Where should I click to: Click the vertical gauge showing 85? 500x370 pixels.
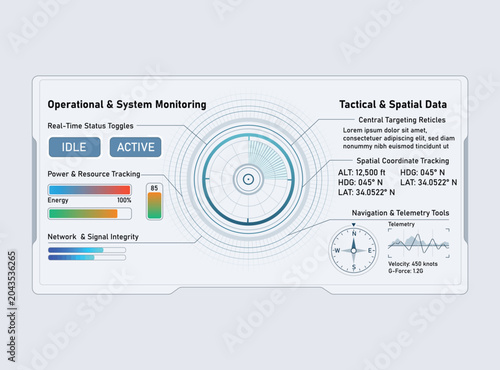point(154,202)
